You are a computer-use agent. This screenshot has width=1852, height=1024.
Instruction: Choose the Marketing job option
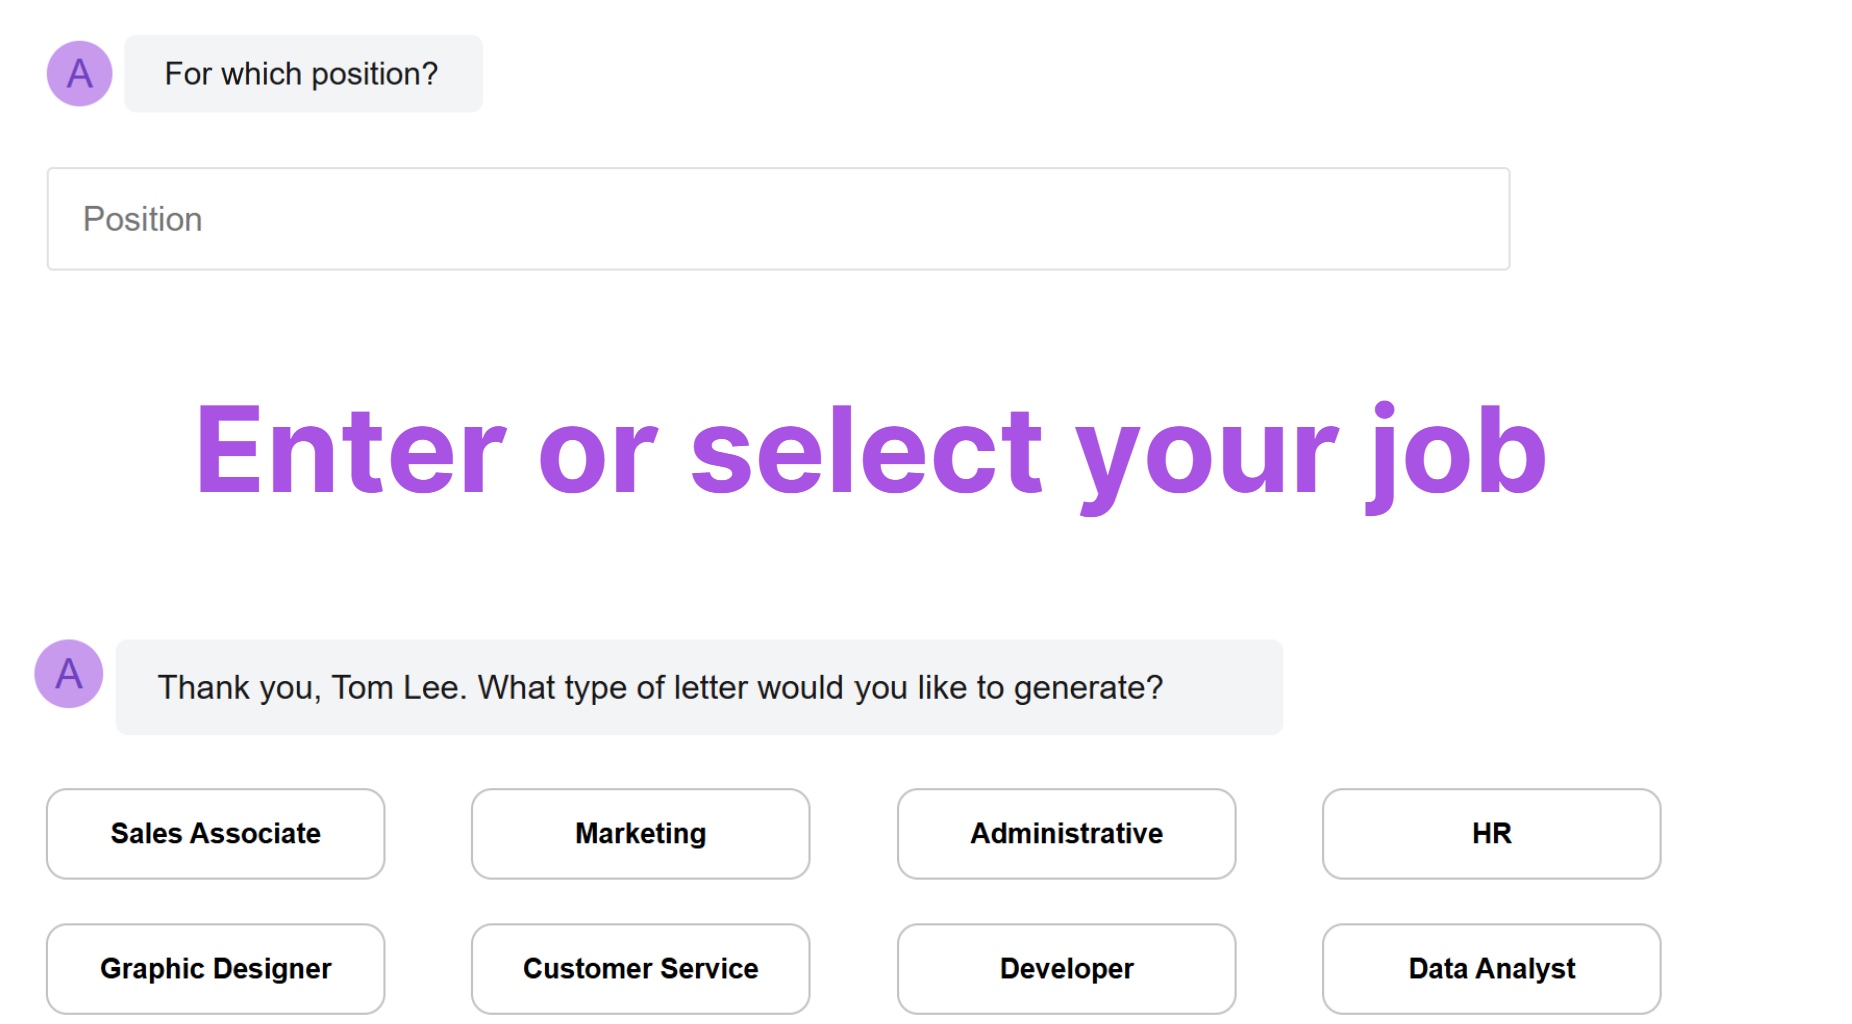pyautogui.click(x=640, y=833)
